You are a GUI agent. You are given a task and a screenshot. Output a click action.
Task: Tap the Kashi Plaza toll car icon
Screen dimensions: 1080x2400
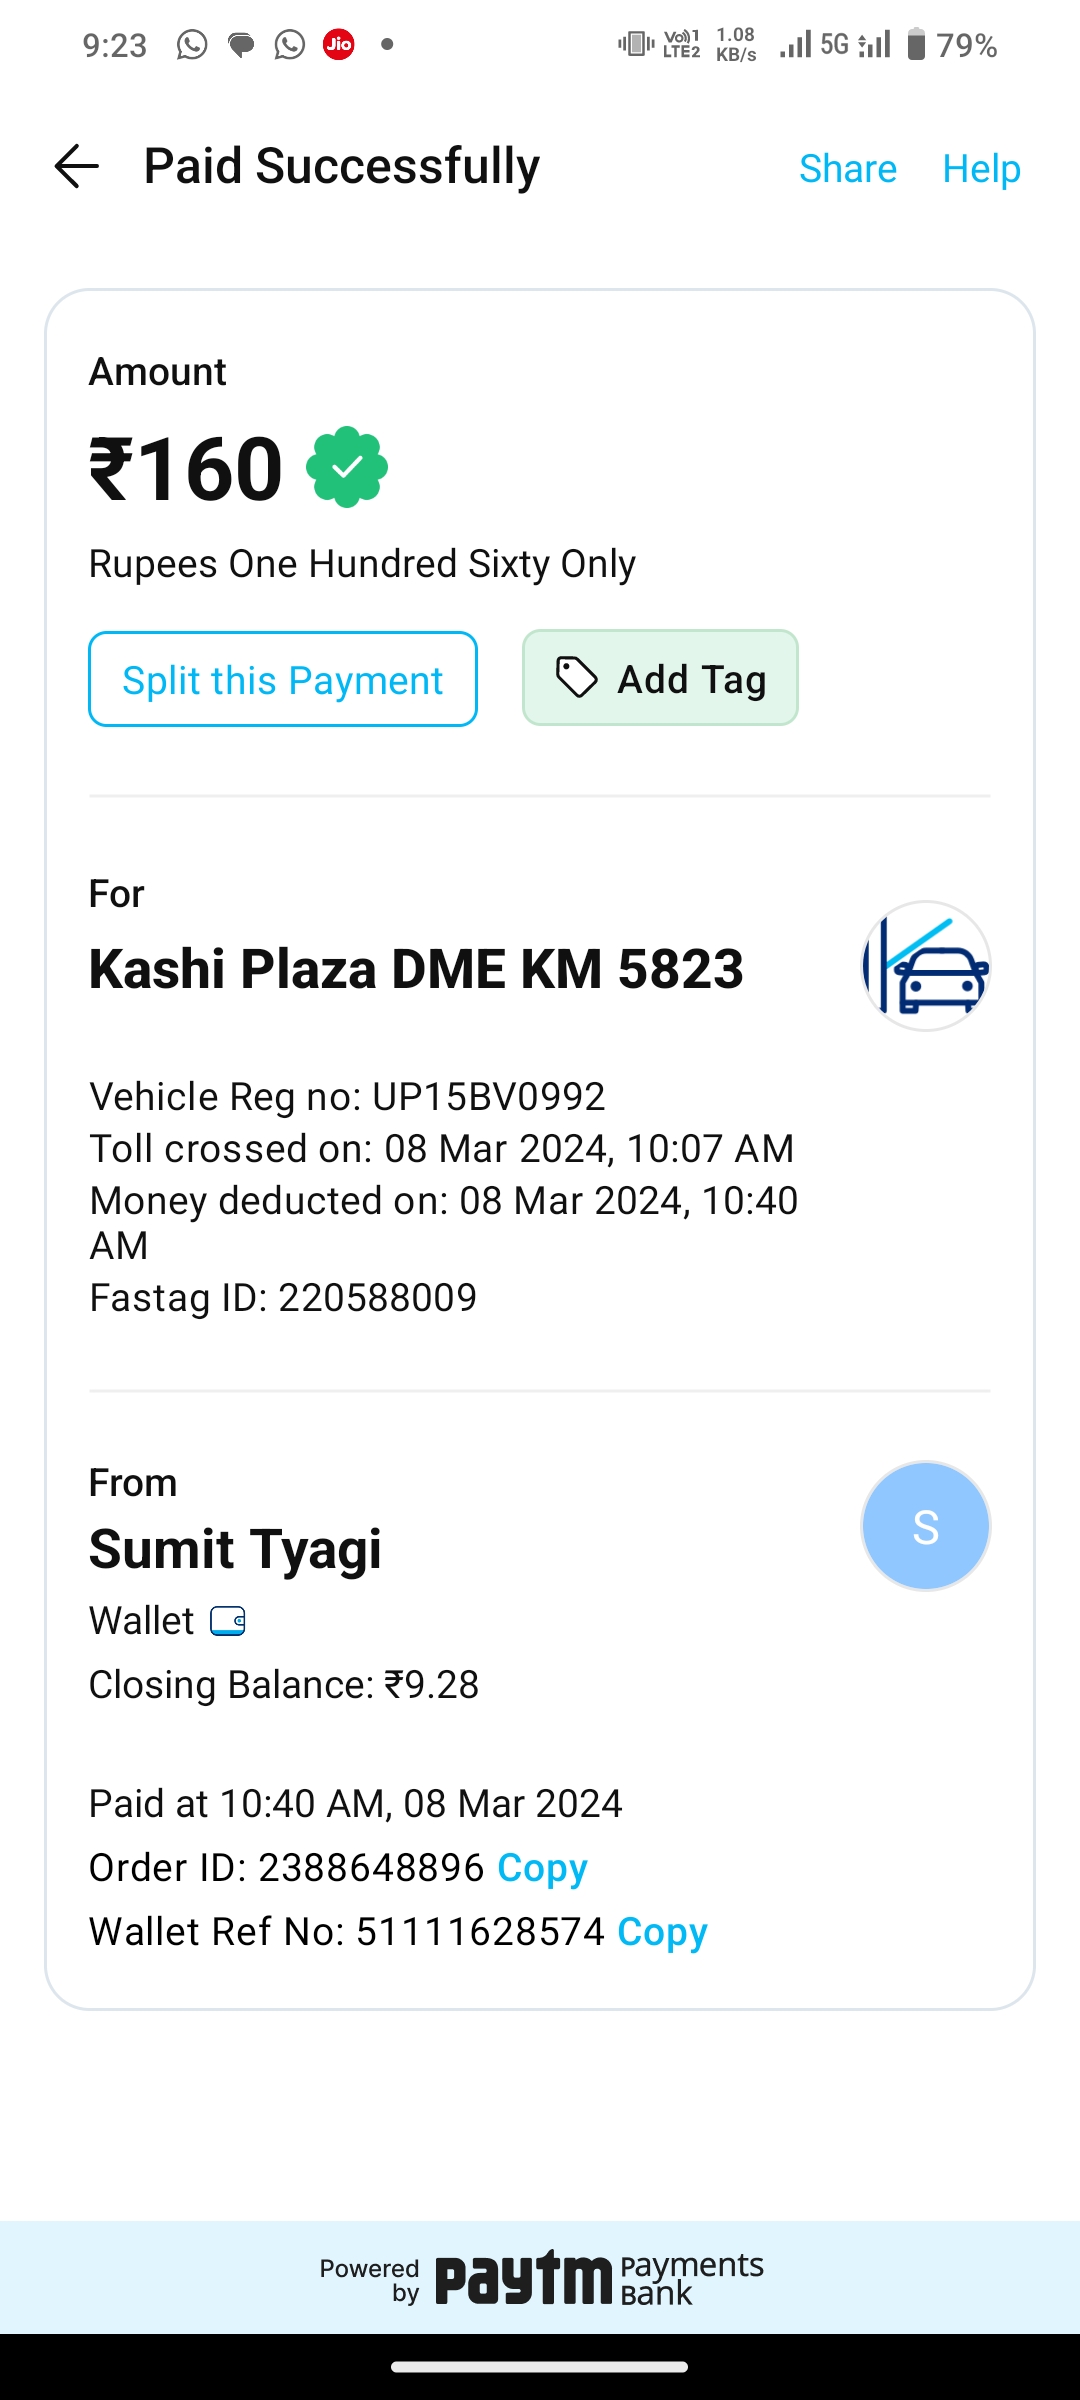(926, 966)
